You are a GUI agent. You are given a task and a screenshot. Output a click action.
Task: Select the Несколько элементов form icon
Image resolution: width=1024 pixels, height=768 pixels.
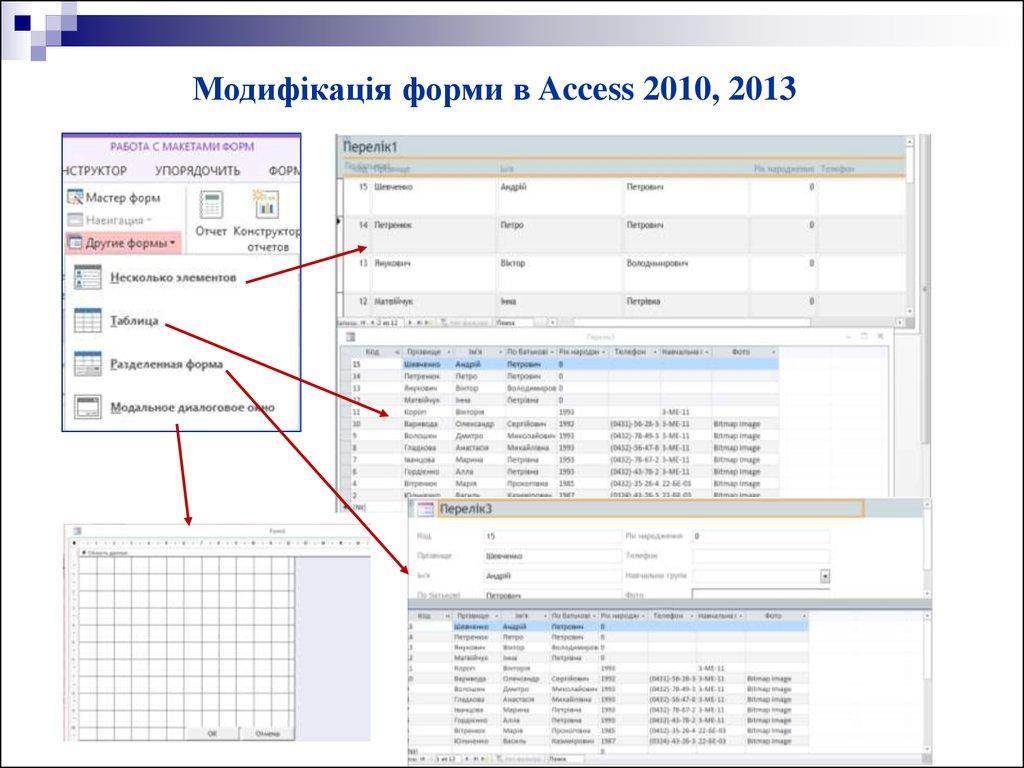87,276
